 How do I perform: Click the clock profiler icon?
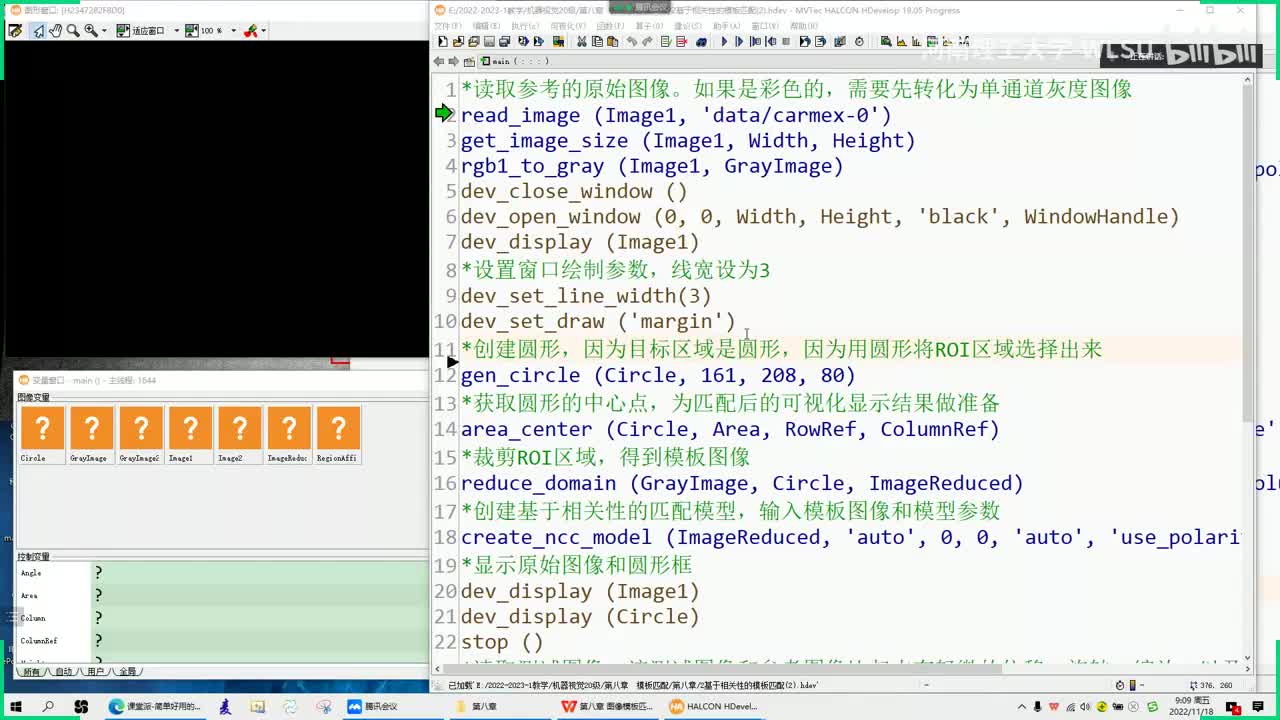point(859,42)
